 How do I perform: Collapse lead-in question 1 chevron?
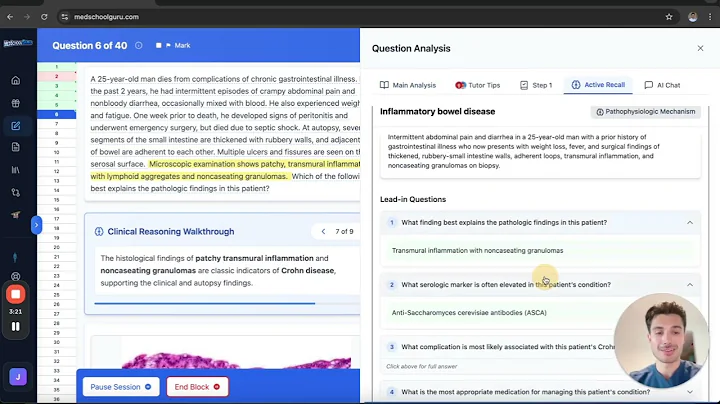point(690,223)
